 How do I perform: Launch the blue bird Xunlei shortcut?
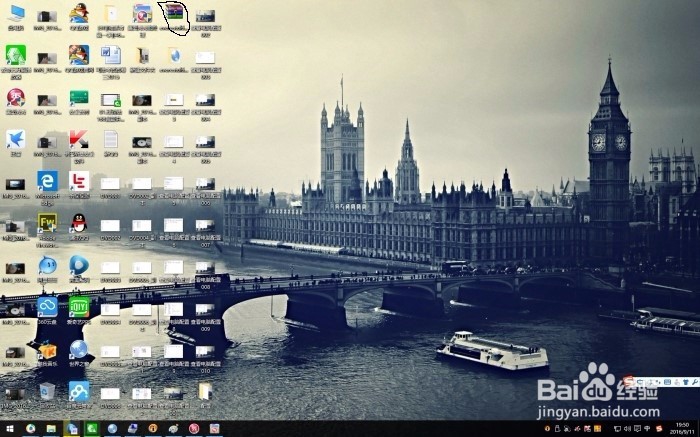[x=16, y=139]
